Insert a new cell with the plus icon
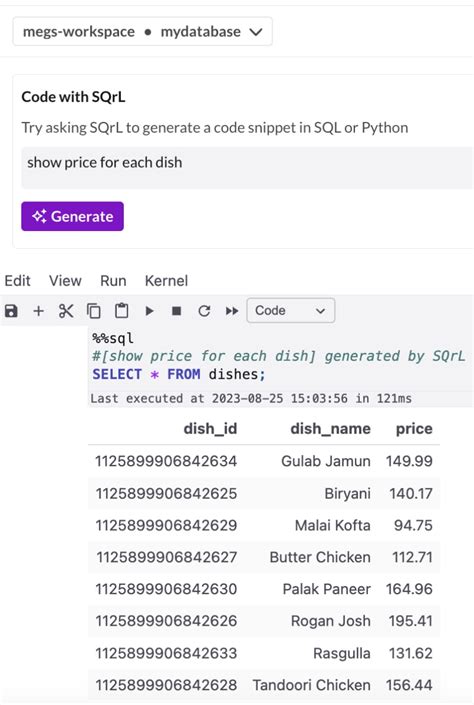Viewport: 474px width, 705px height. [x=39, y=311]
